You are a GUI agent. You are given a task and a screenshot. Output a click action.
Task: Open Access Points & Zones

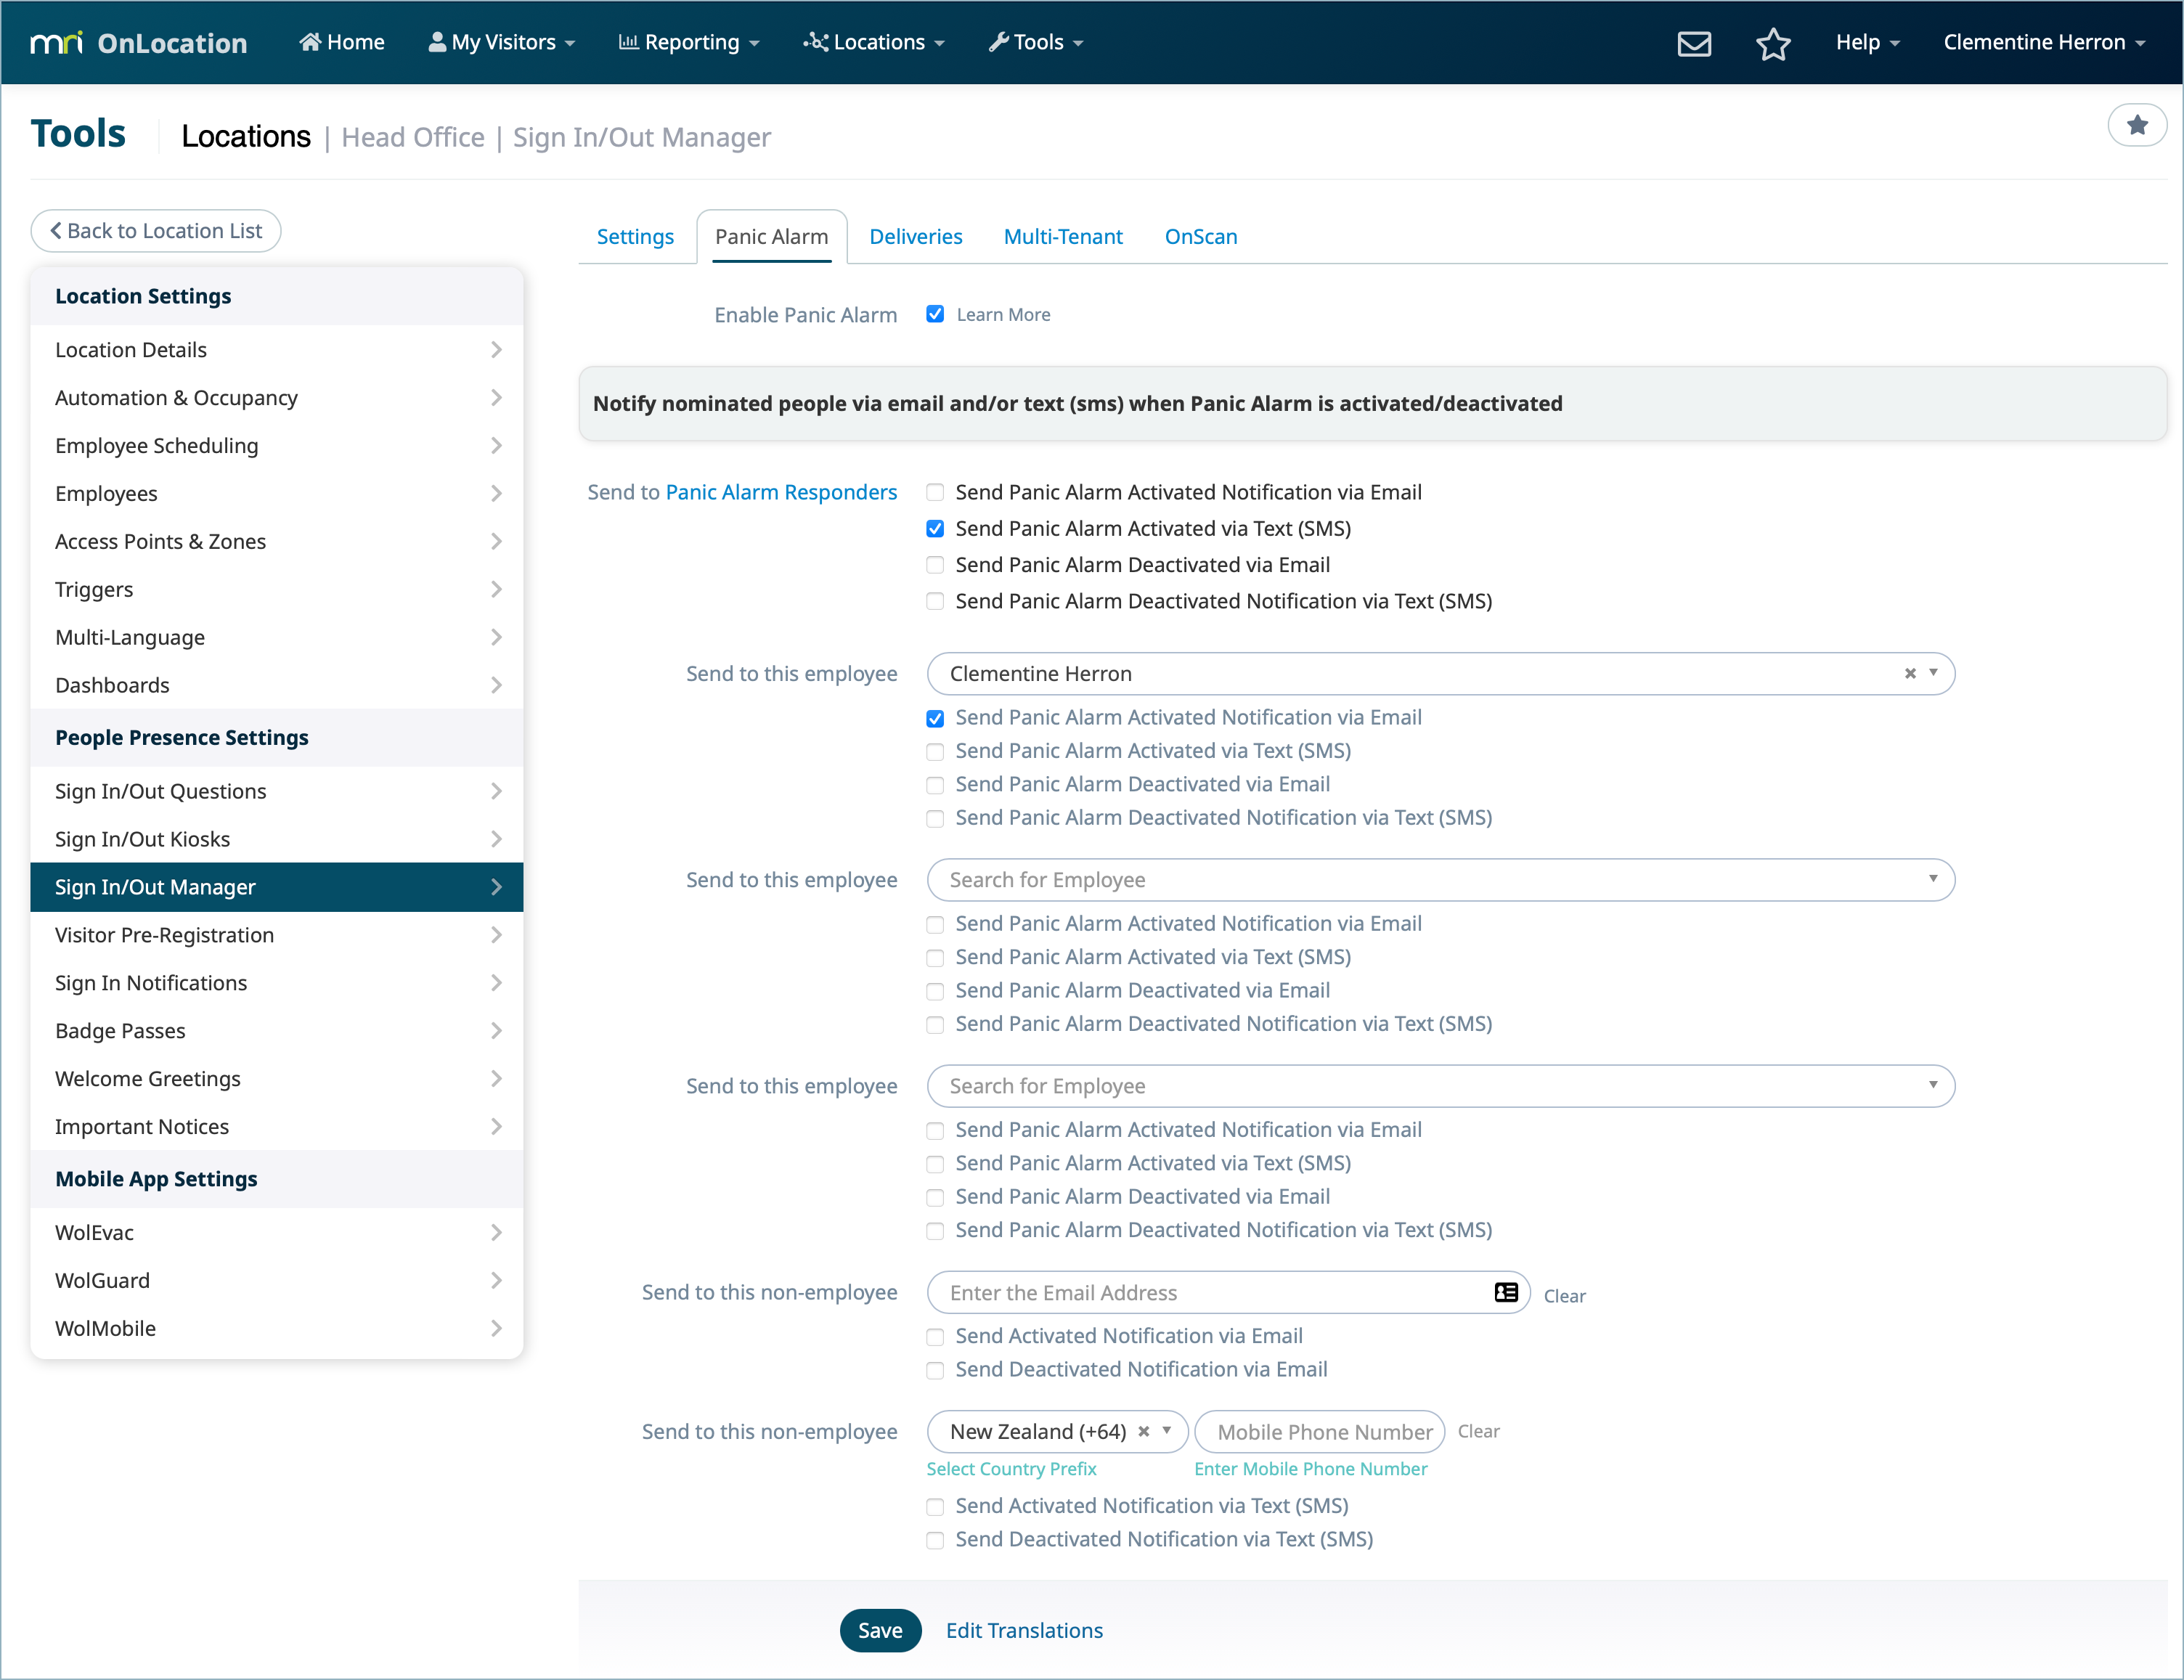277,542
